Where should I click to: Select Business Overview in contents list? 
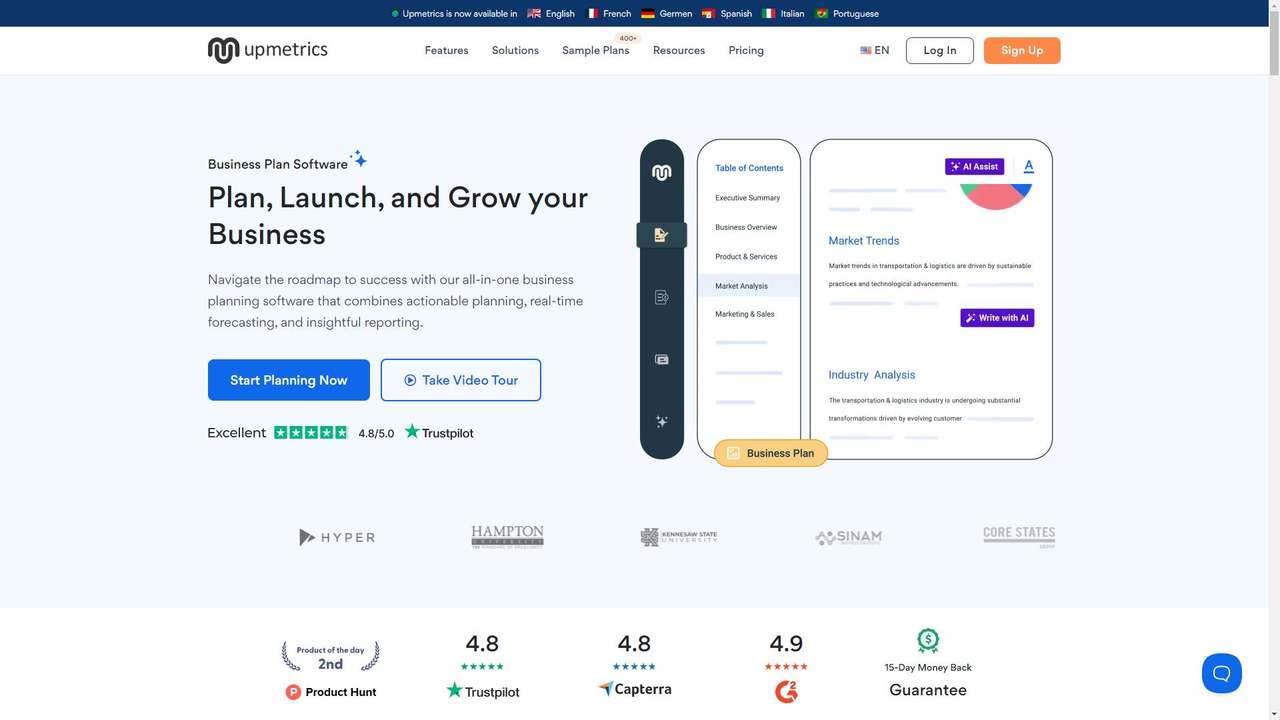(x=746, y=227)
